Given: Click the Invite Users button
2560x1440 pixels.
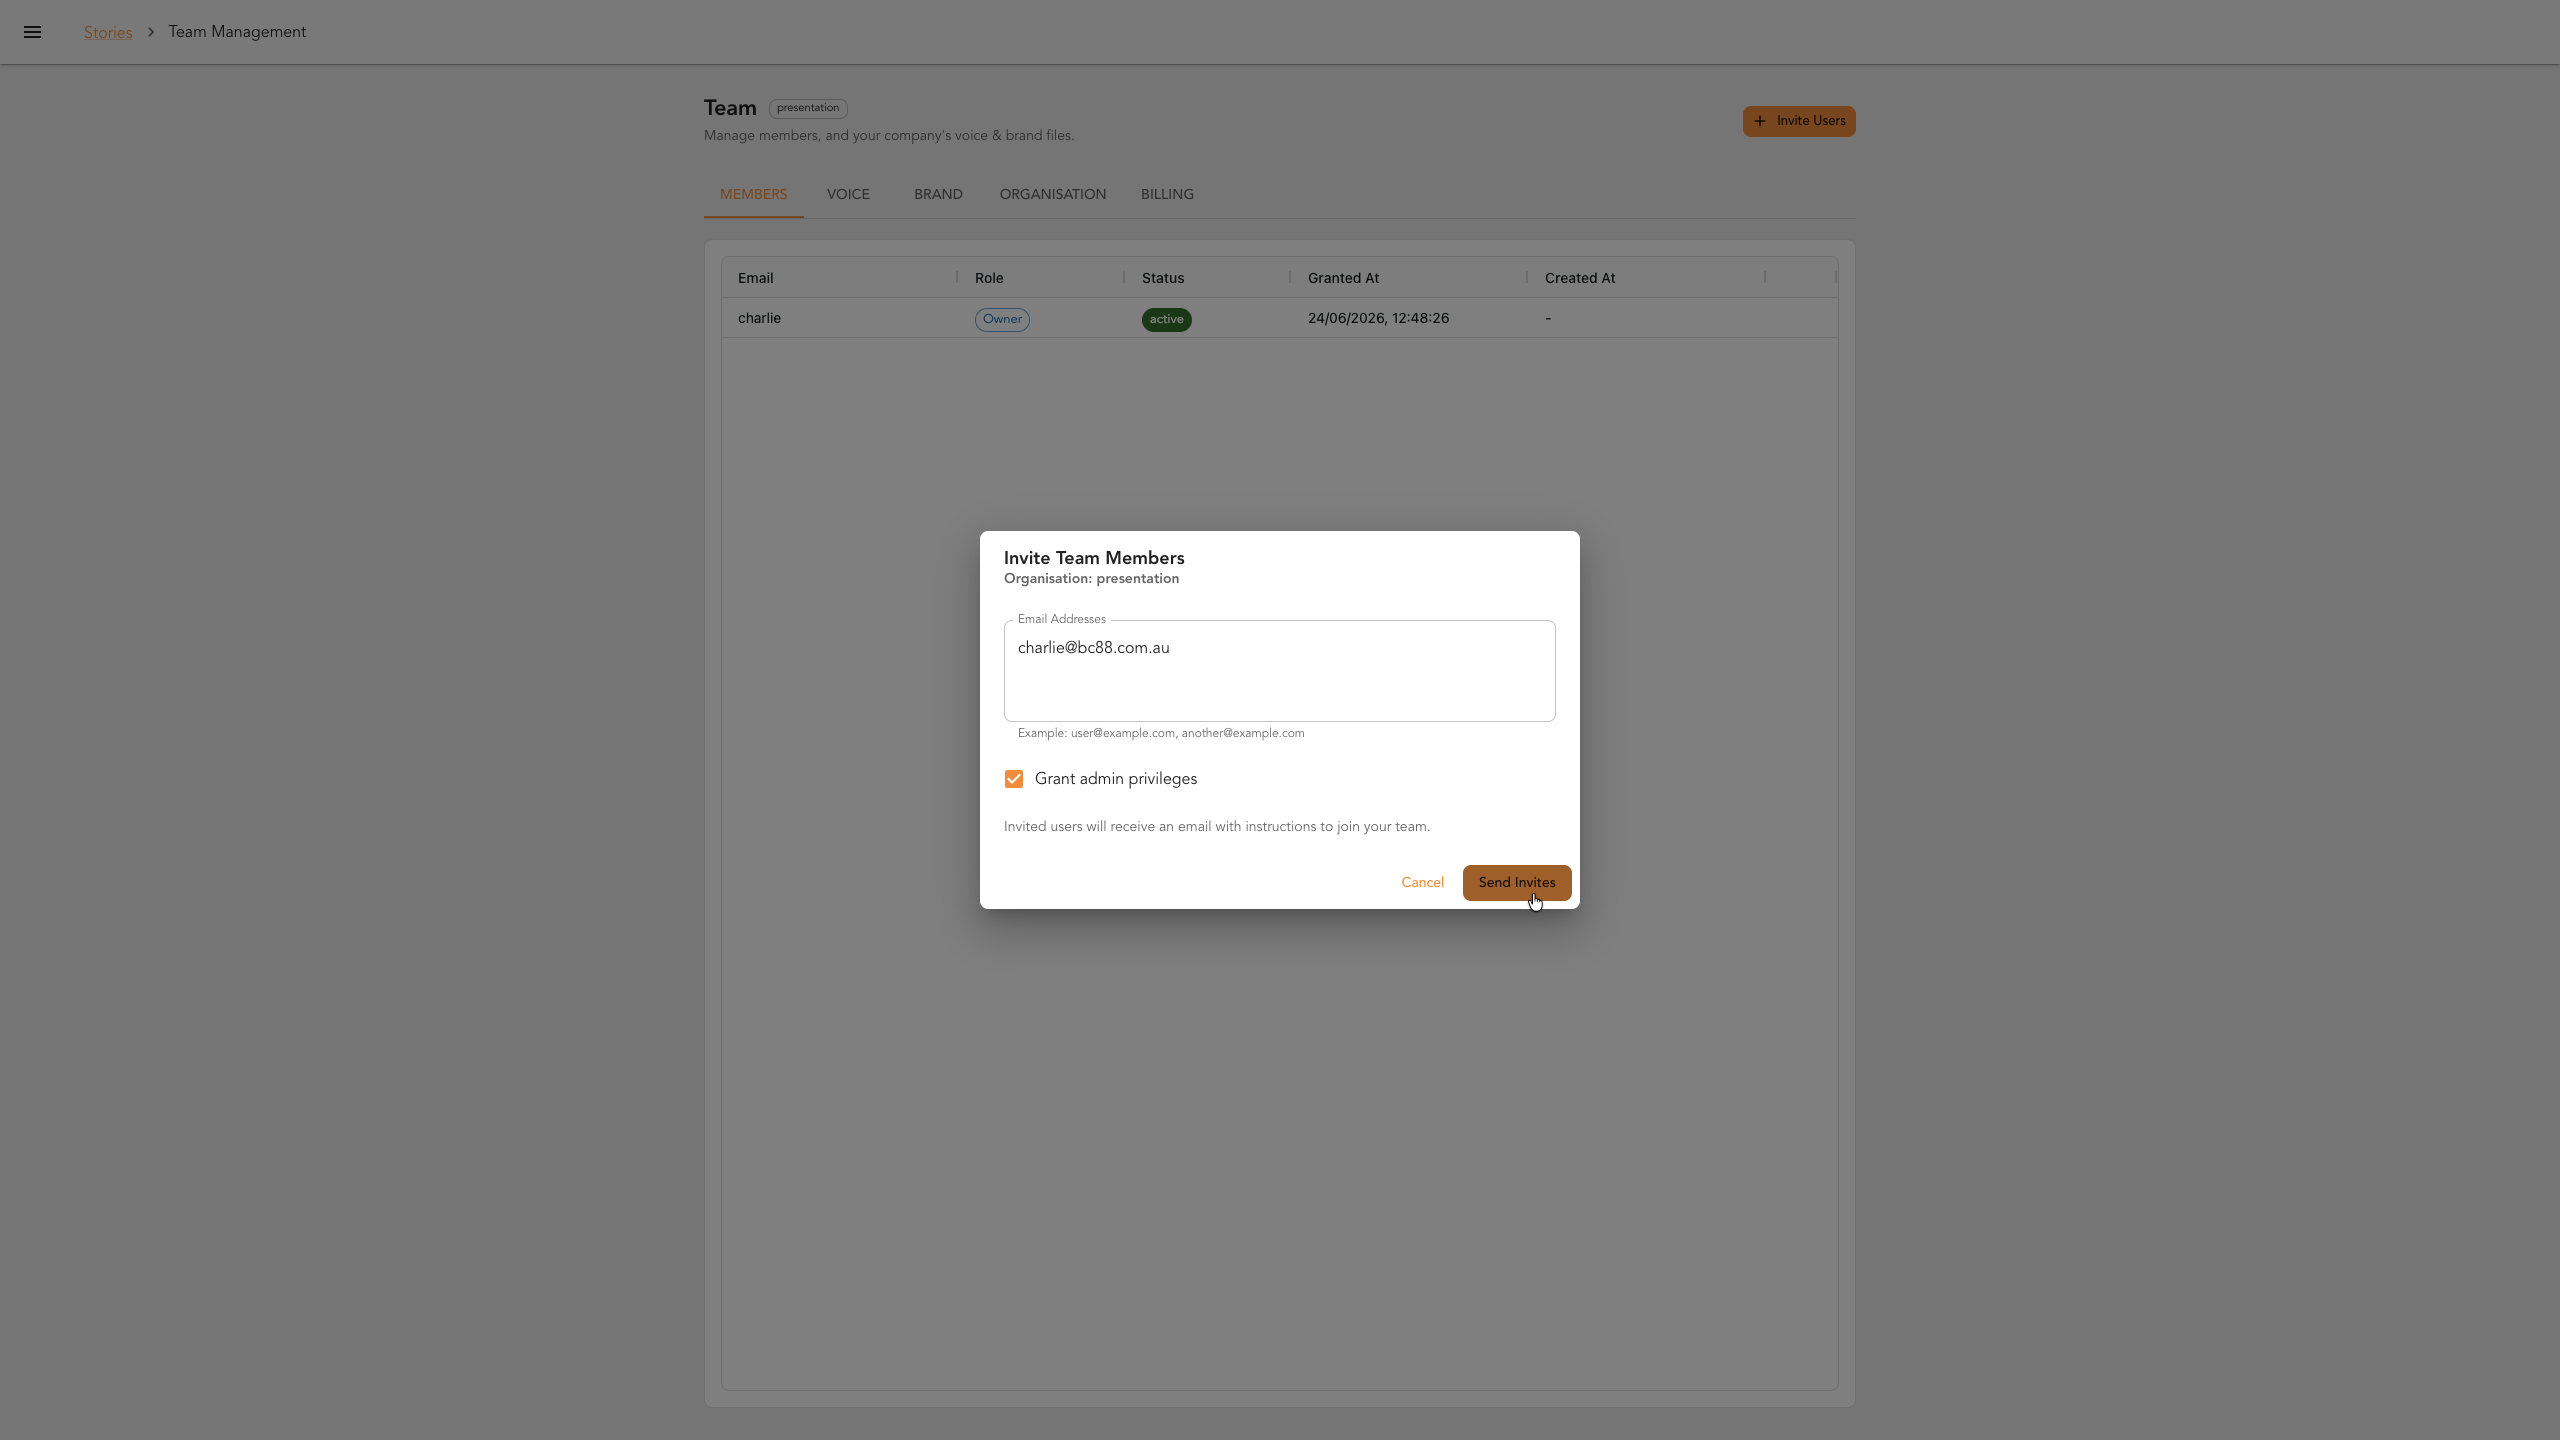Looking at the screenshot, I should point(1798,121).
